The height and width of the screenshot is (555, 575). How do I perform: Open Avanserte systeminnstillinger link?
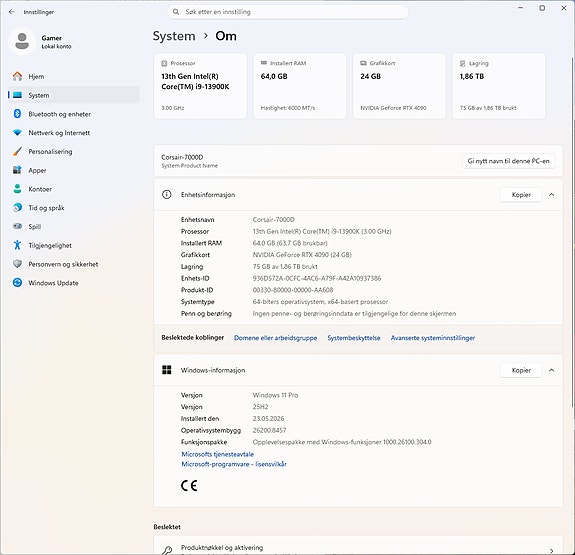click(x=433, y=338)
